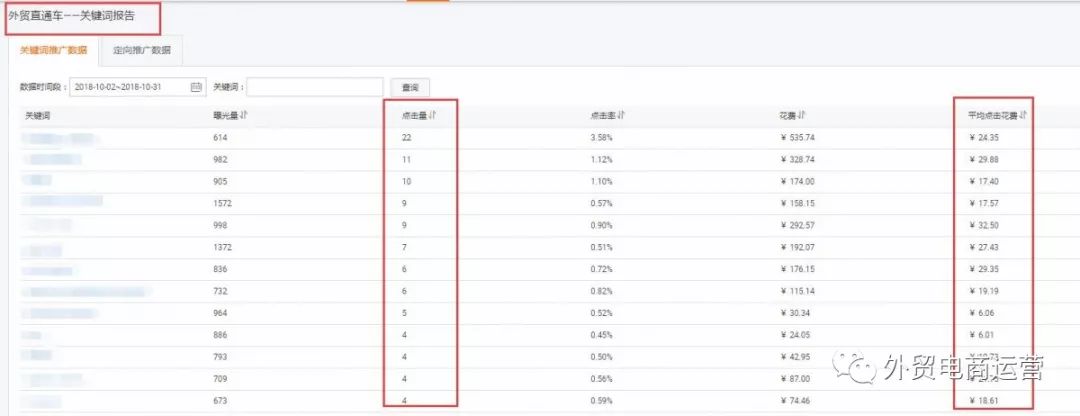Sort by 点击量 using its sort arrows

[432, 116]
